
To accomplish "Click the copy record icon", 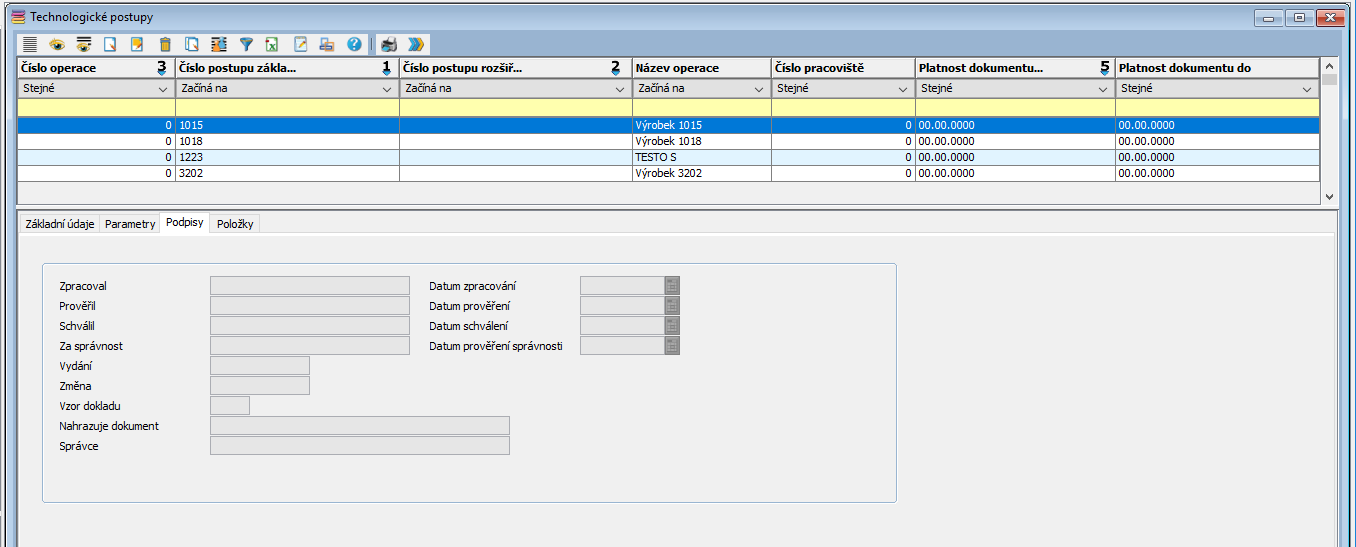I will tap(192, 44).
